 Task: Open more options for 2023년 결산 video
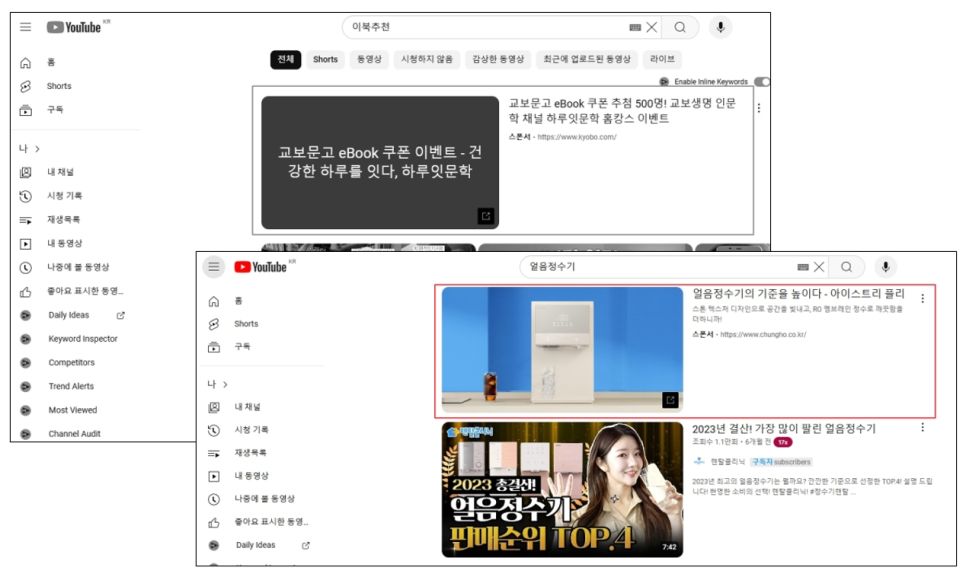point(922,427)
